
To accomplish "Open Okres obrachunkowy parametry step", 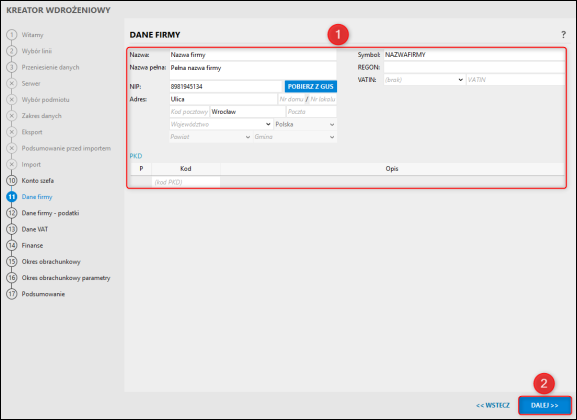I will [x=66, y=278].
